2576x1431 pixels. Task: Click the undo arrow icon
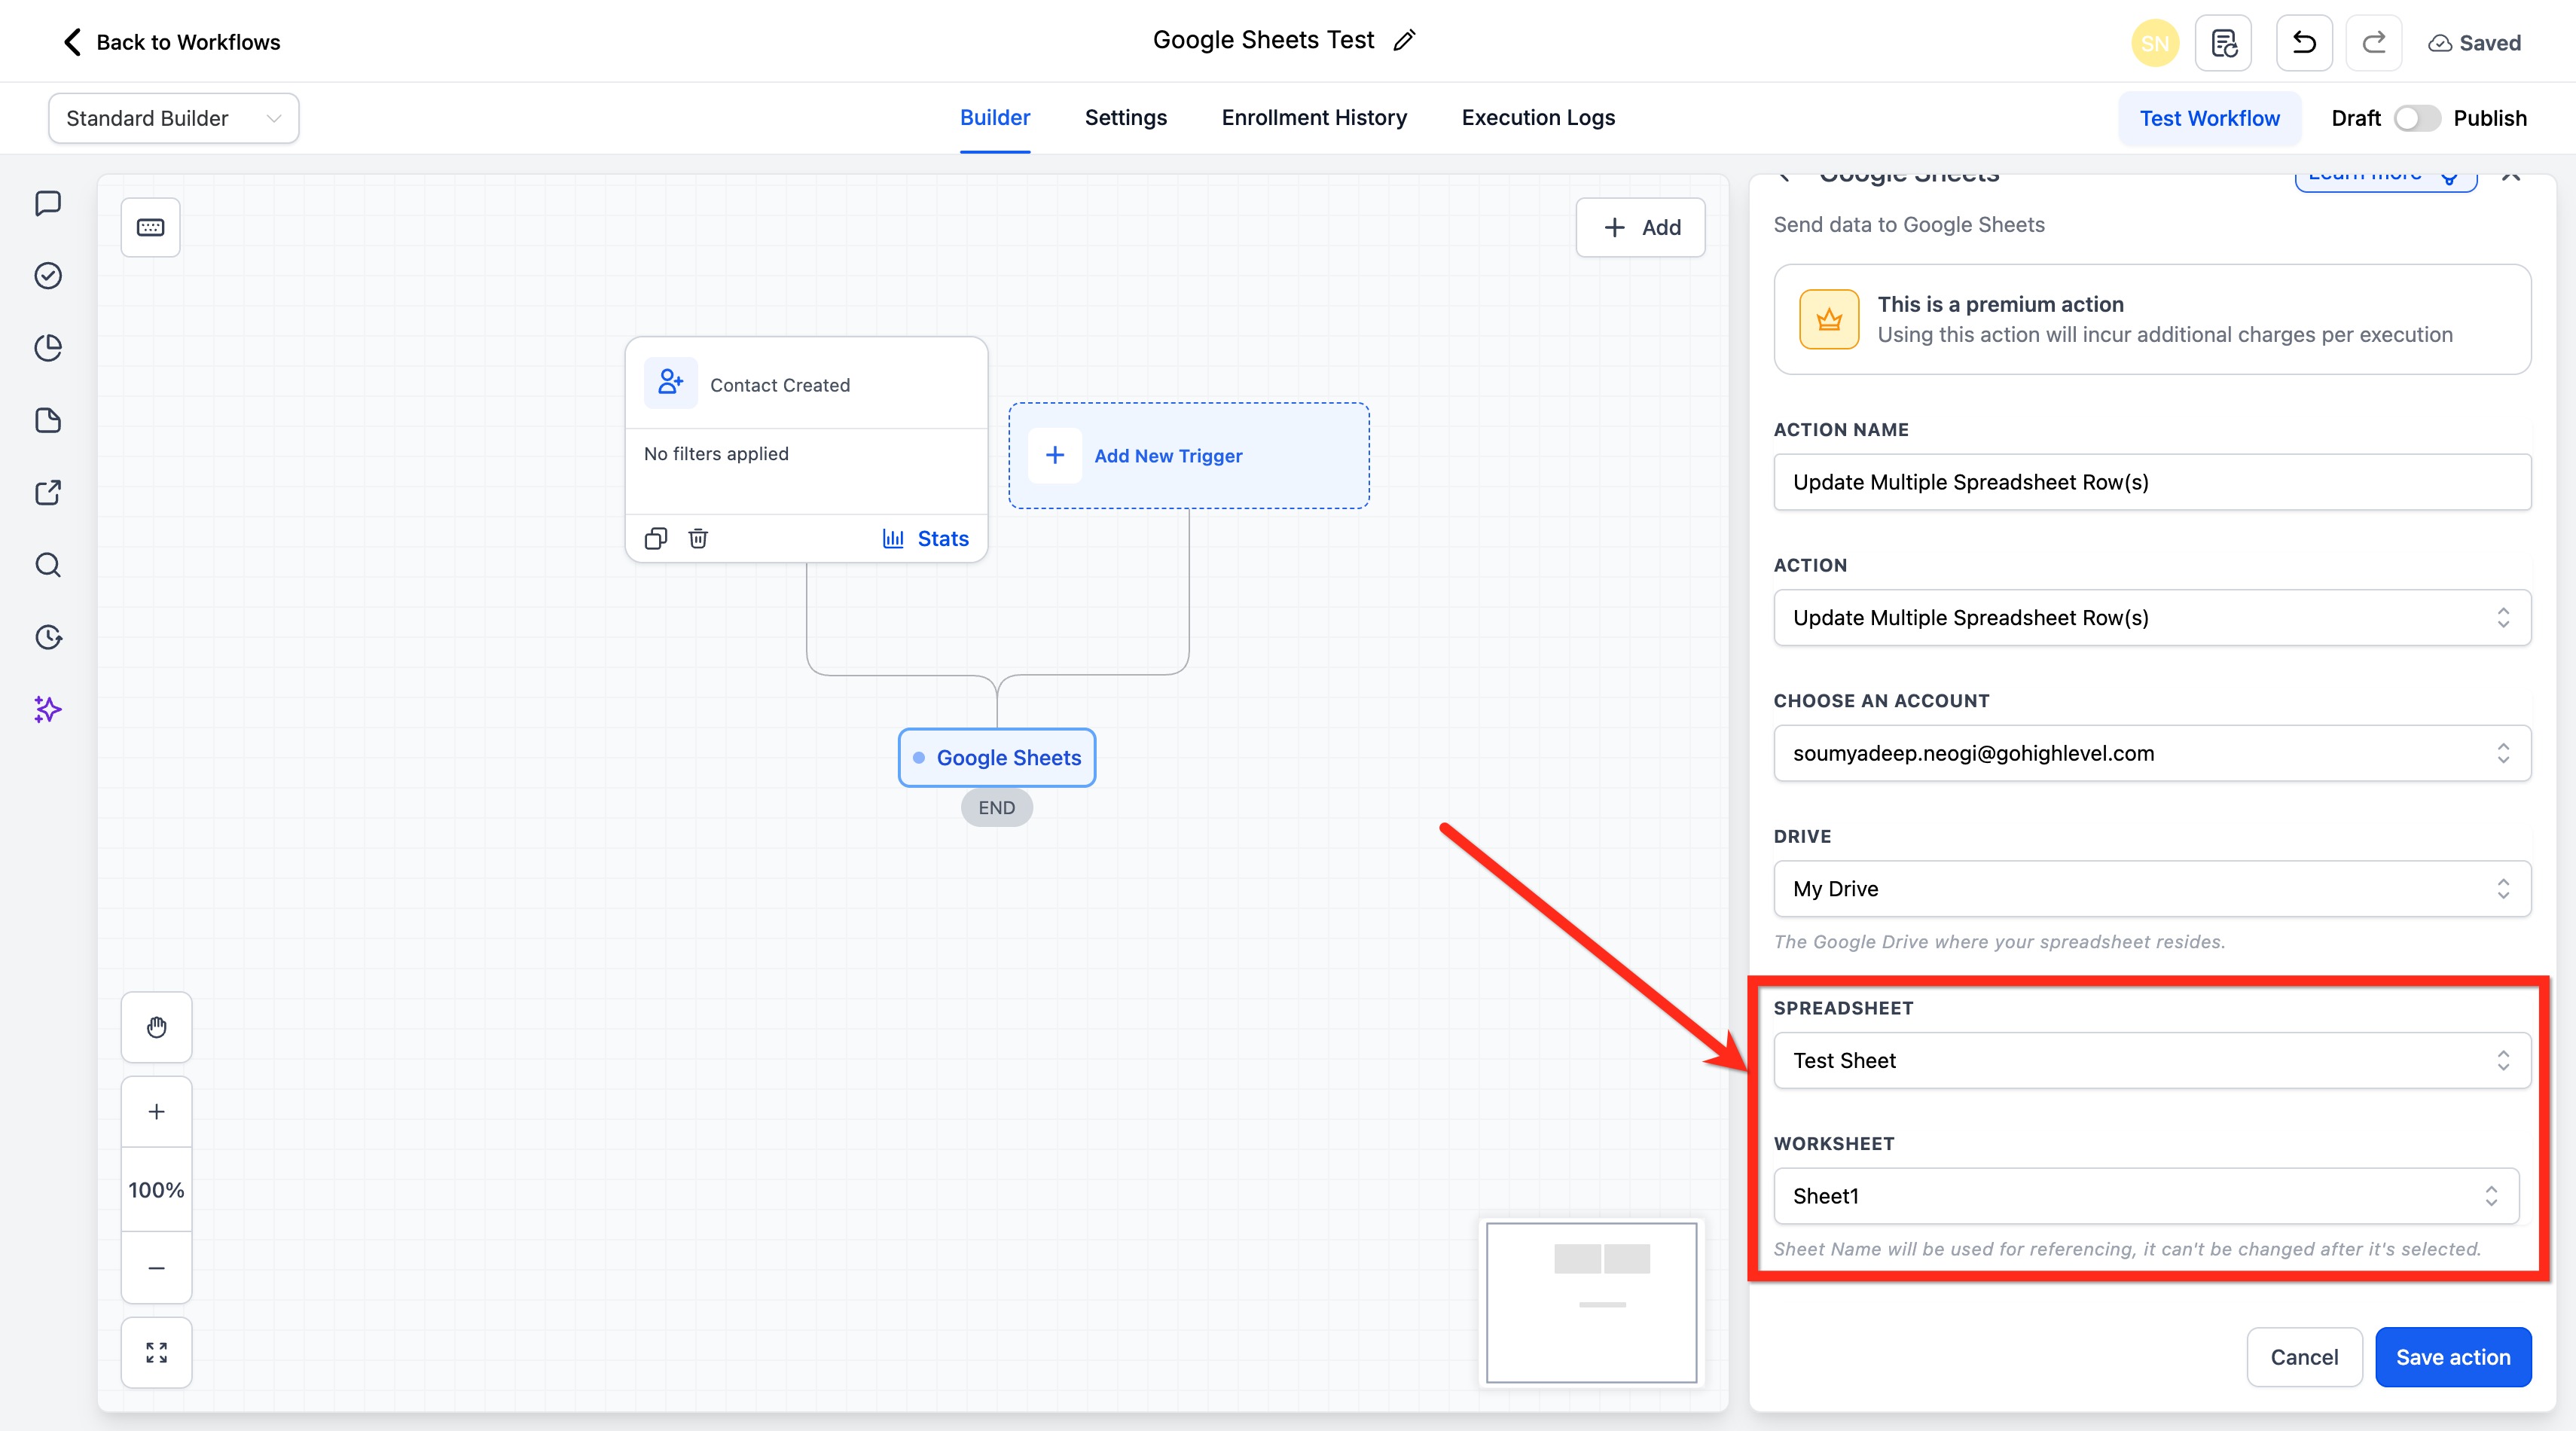click(2303, 43)
